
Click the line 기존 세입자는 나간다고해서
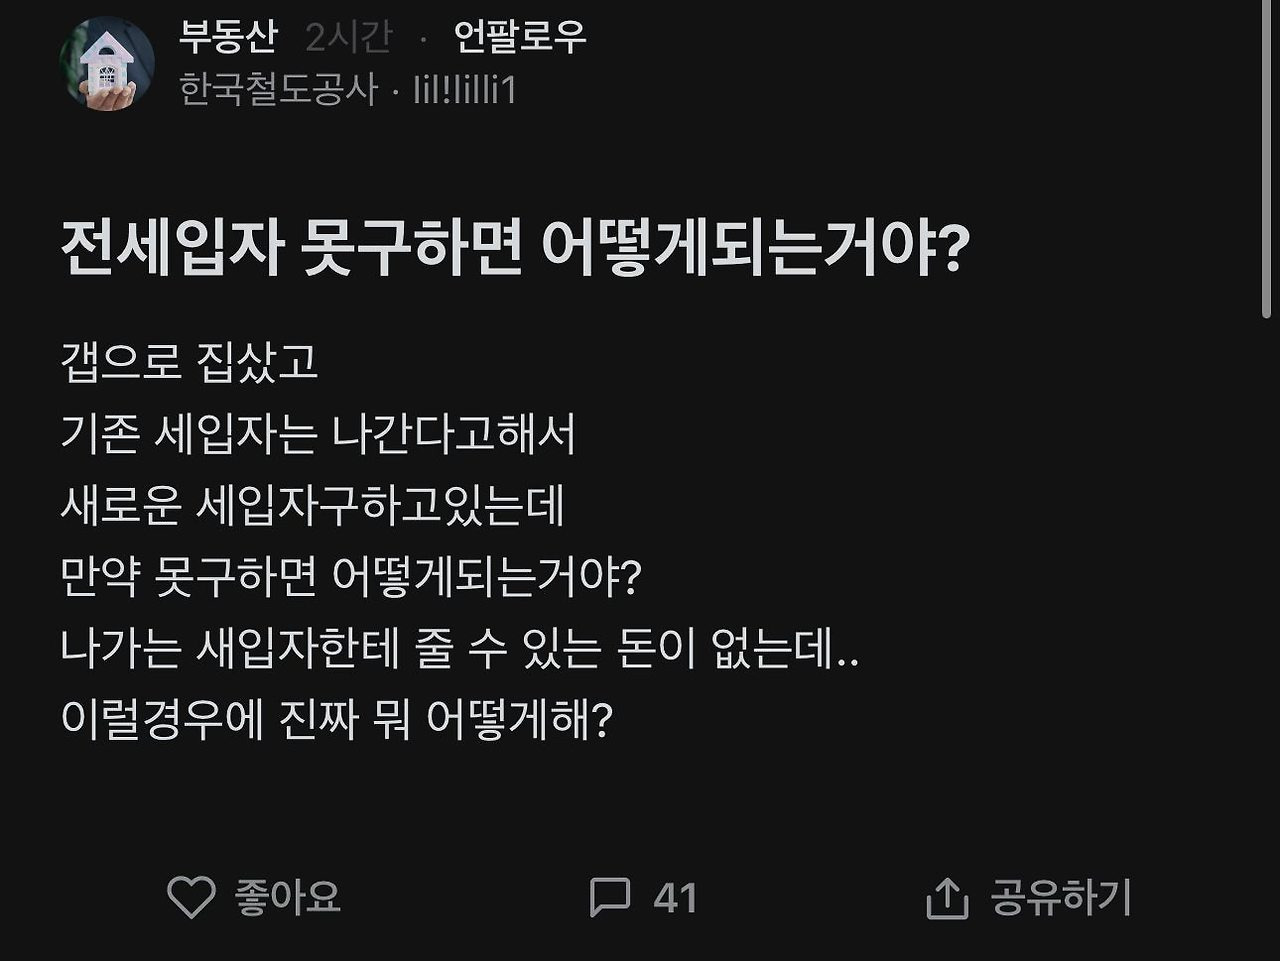click(x=318, y=434)
